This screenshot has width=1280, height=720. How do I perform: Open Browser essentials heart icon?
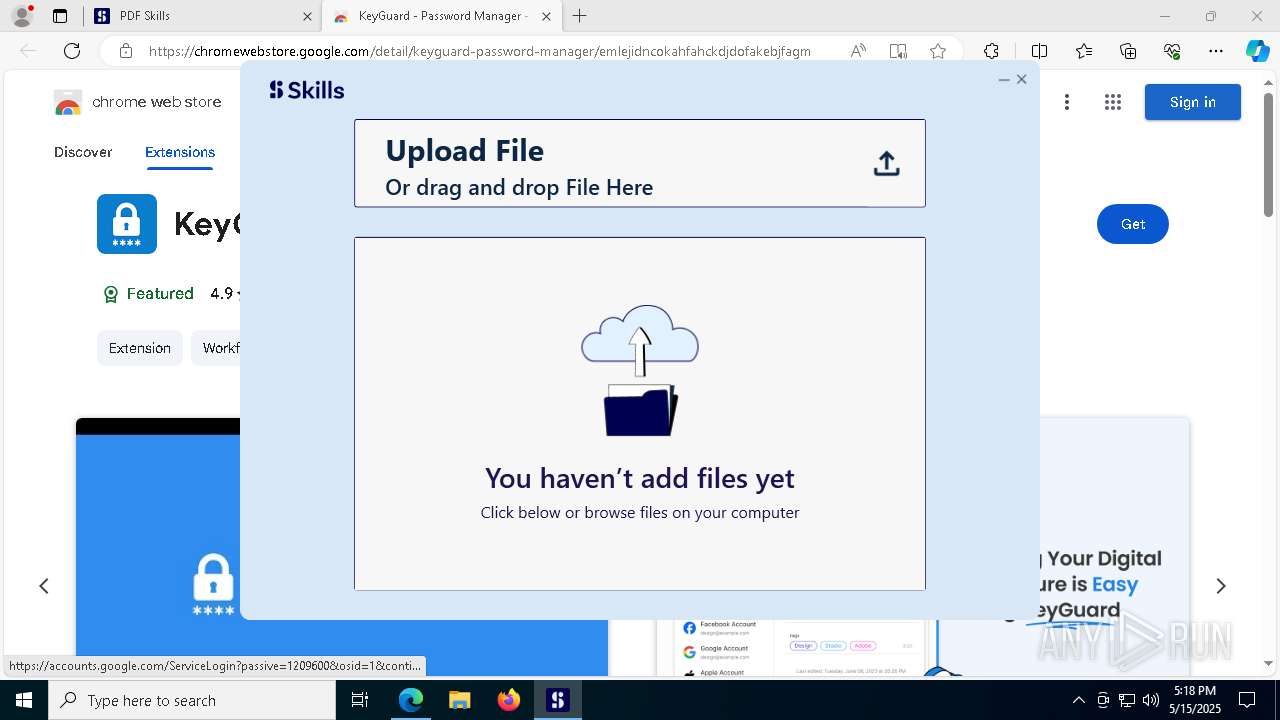click(x=1172, y=51)
